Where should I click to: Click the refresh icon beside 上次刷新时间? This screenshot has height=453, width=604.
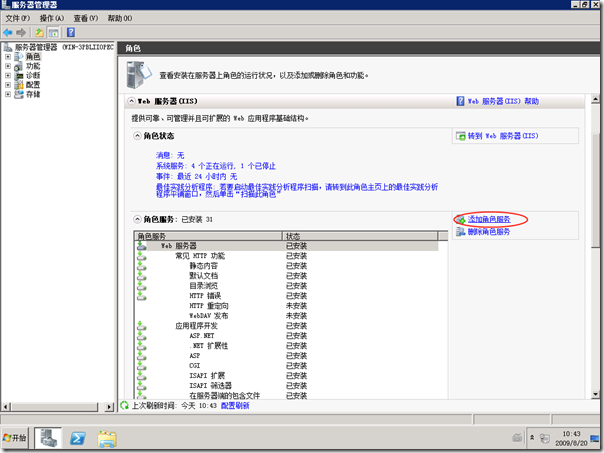click(124, 406)
